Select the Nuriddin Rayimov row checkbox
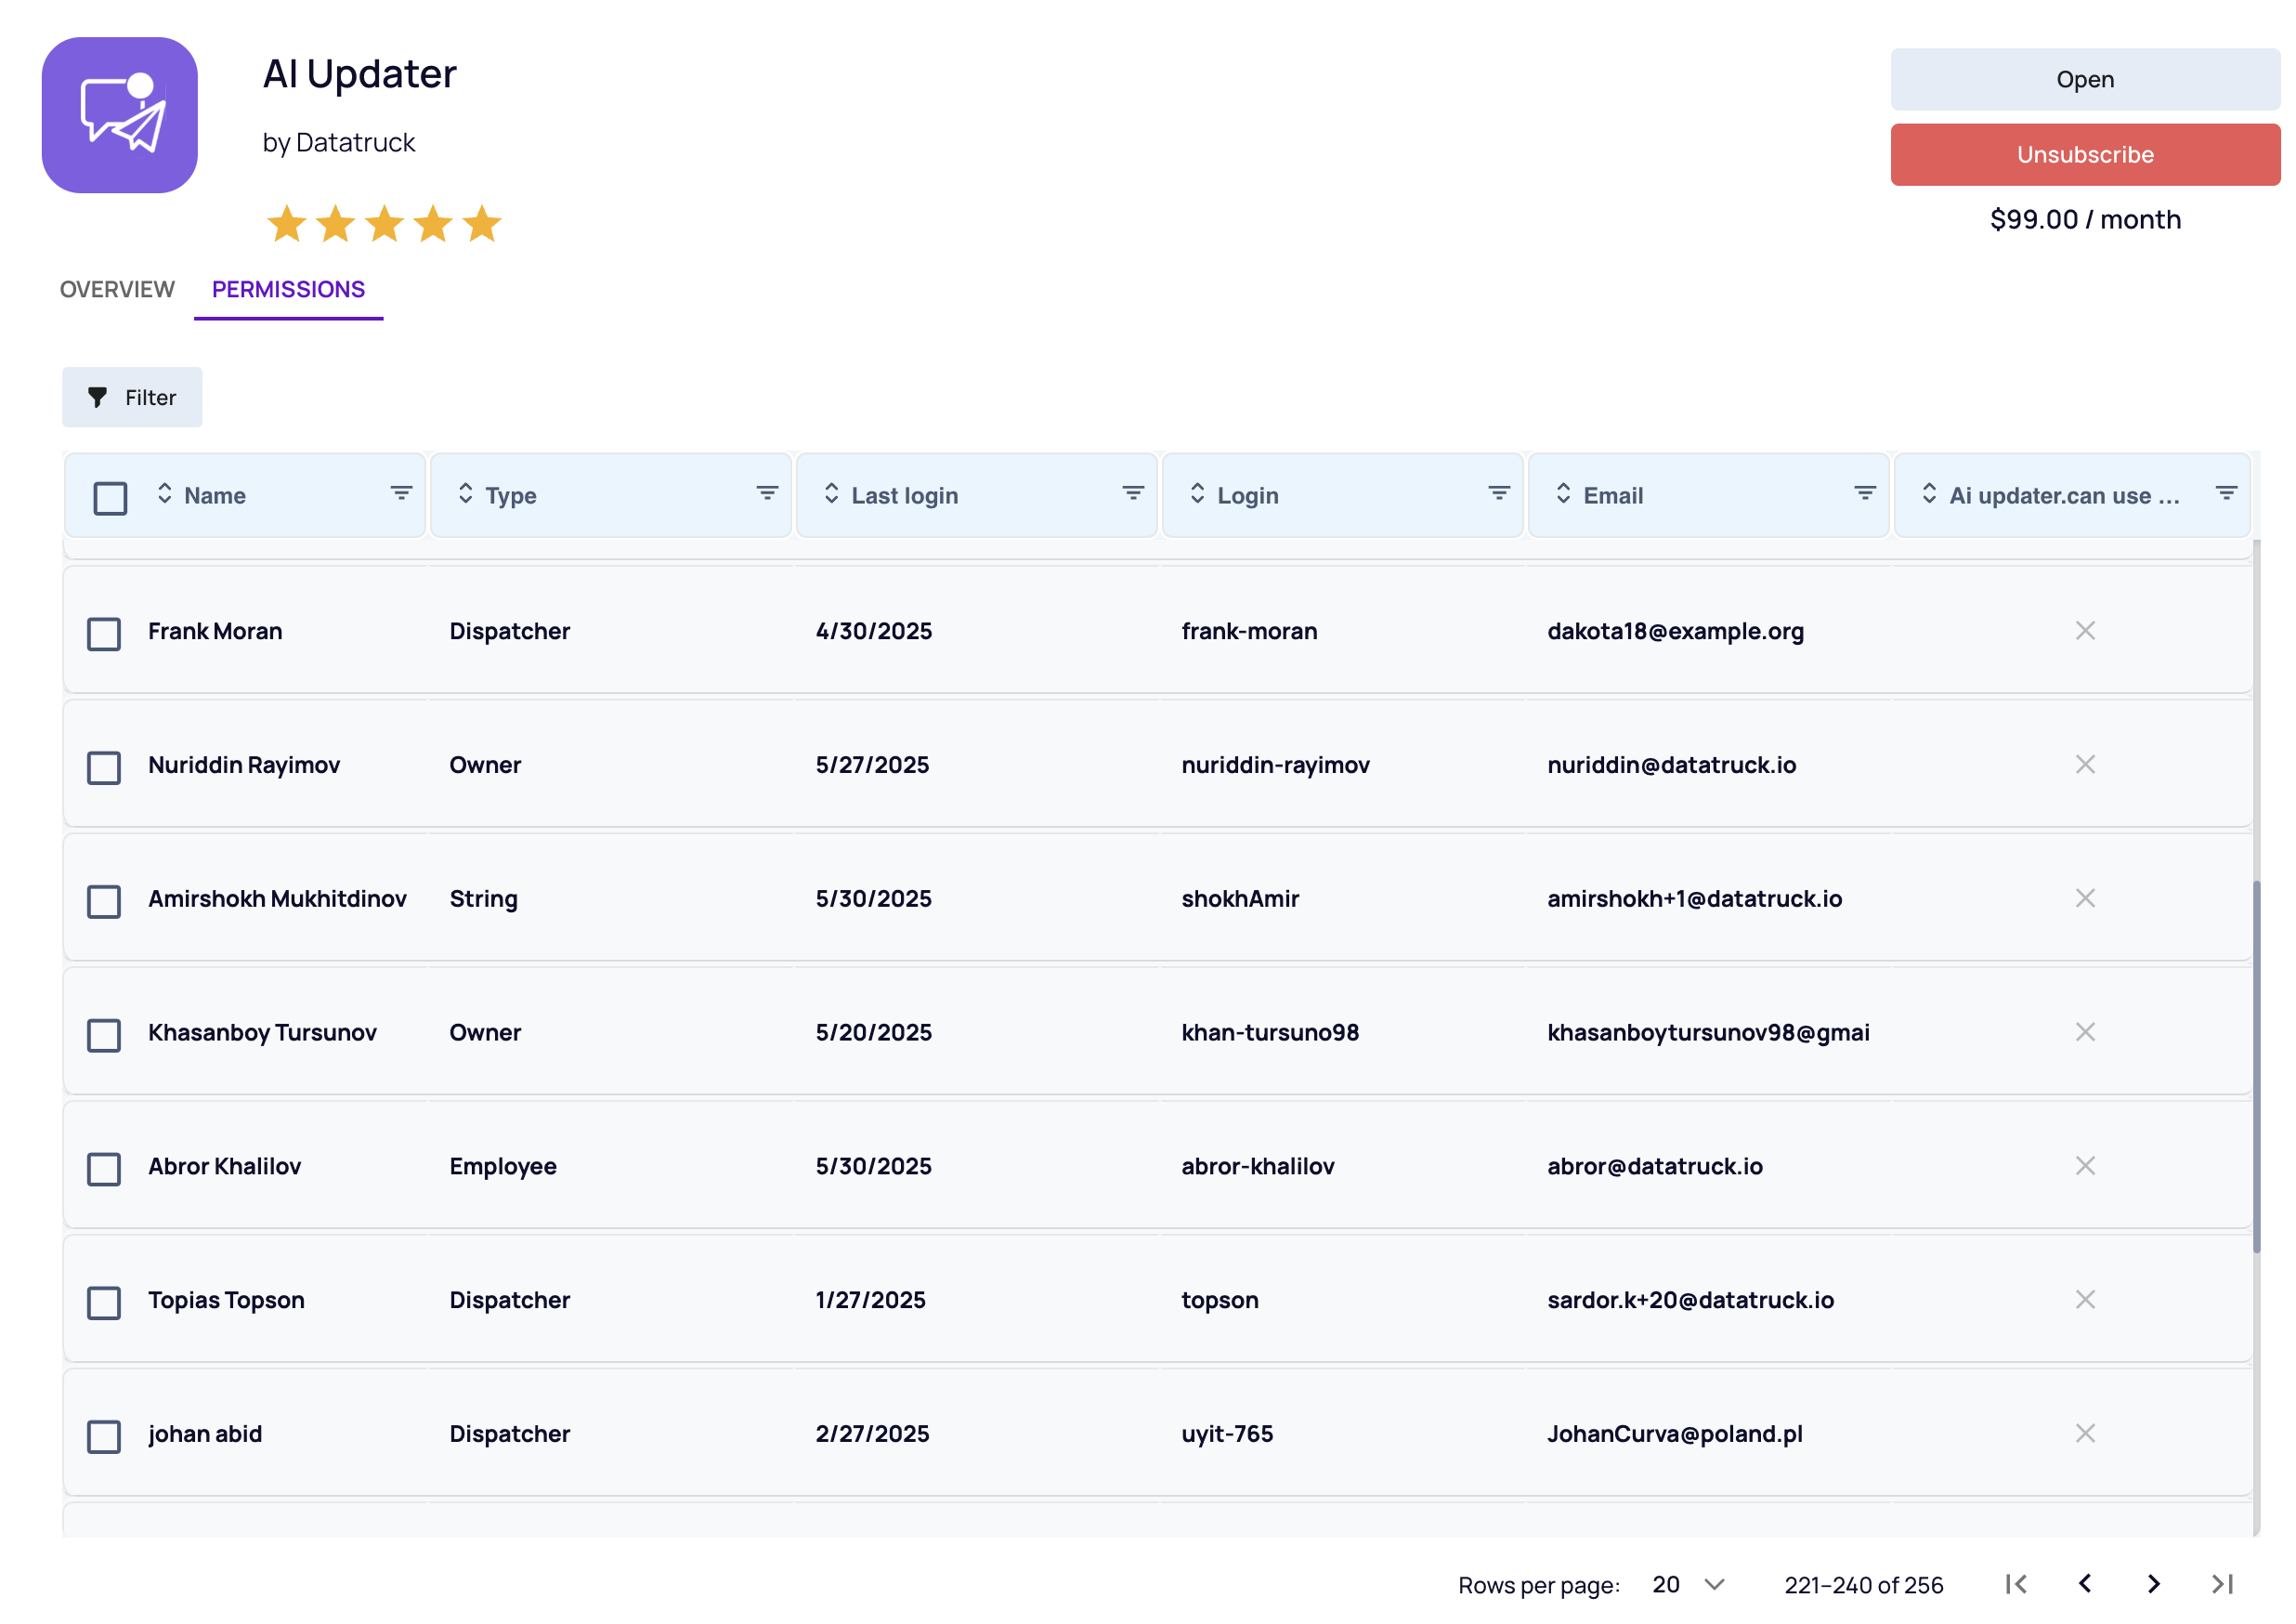2296x1624 pixels. pos(104,767)
